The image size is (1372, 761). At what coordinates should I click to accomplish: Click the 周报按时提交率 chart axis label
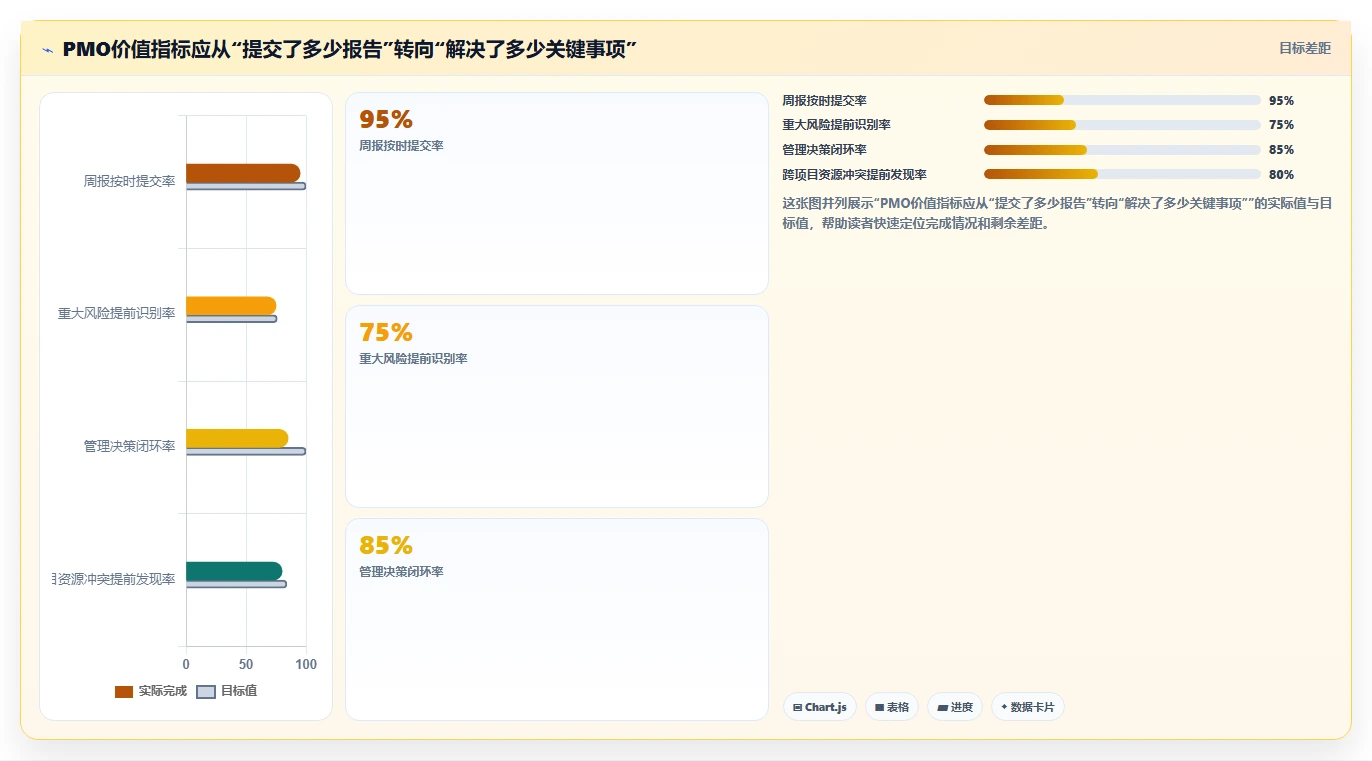point(129,181)
